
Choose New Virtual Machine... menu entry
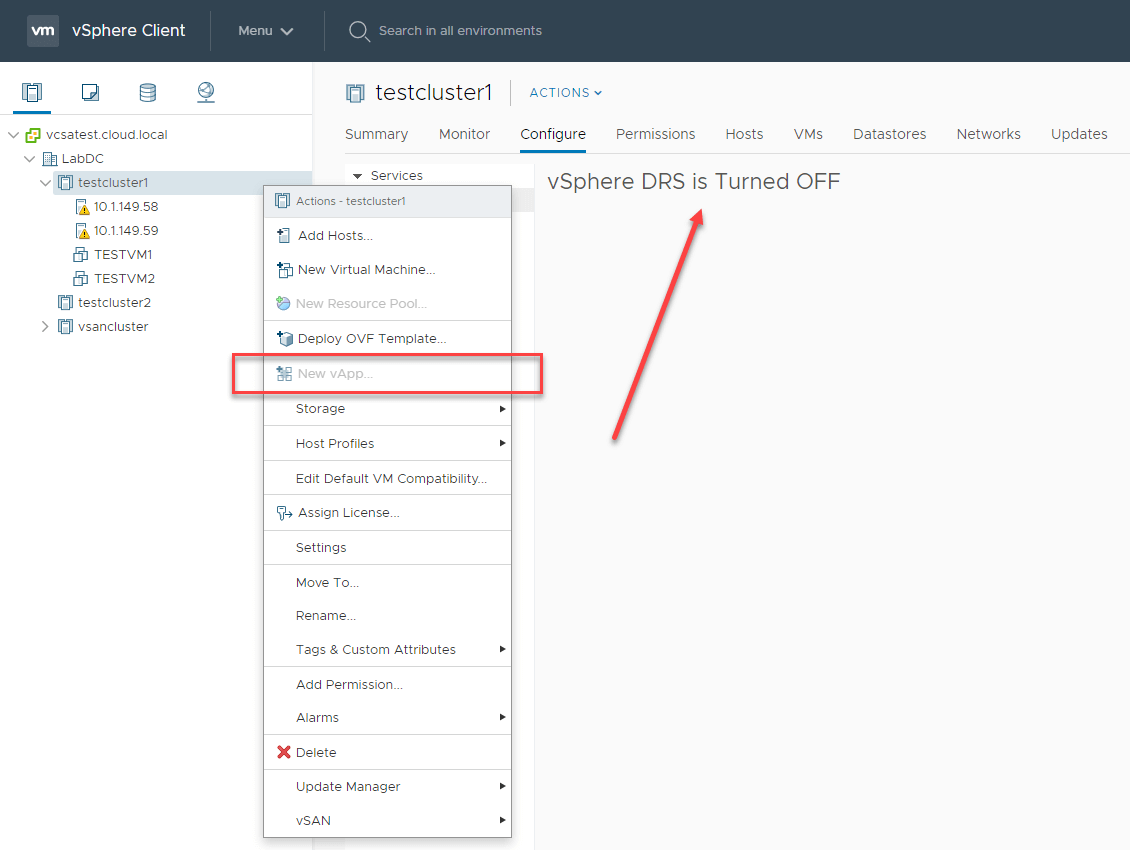(x=388, y=270)
